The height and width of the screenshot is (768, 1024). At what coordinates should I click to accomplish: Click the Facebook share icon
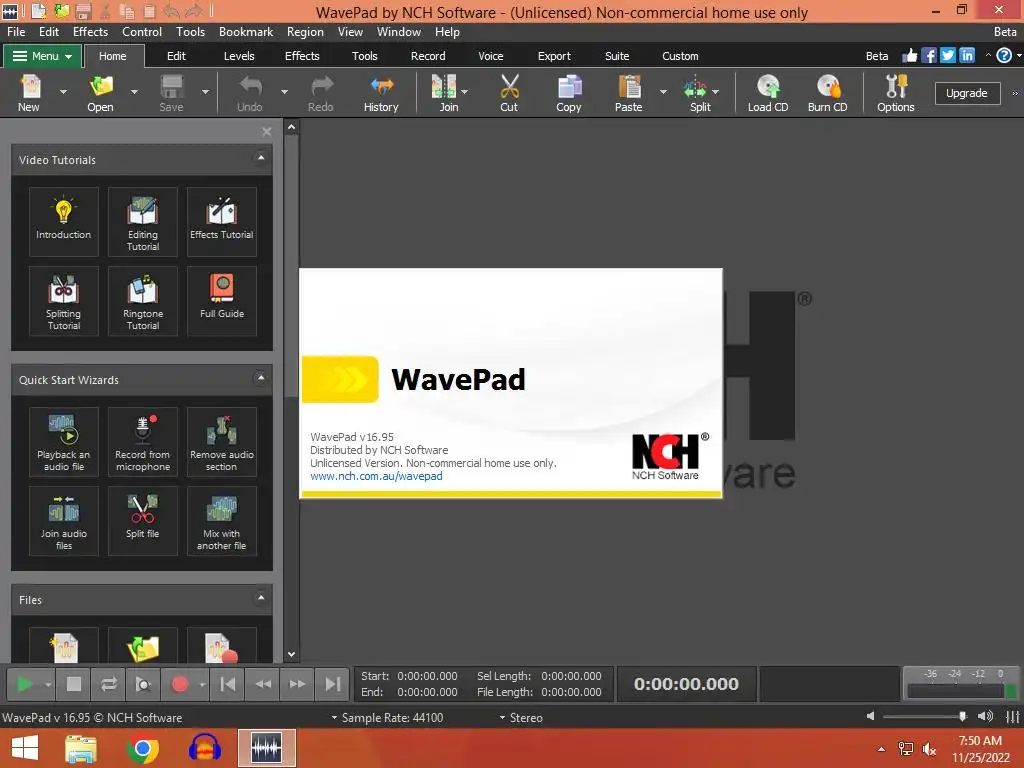point(929,56)
